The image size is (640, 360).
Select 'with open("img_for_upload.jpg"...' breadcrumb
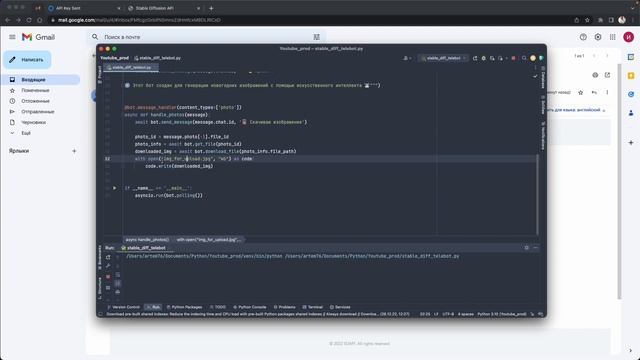pyautogui.click(x=209, y=240)
